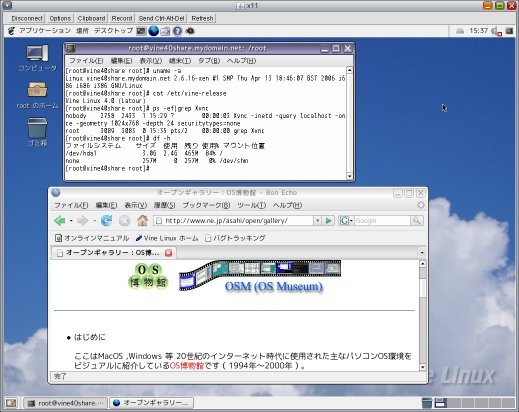Screen dimensions: 519x412
Task: Open browser ヘルプ(H) menu
Action: (x=287, y=205)
